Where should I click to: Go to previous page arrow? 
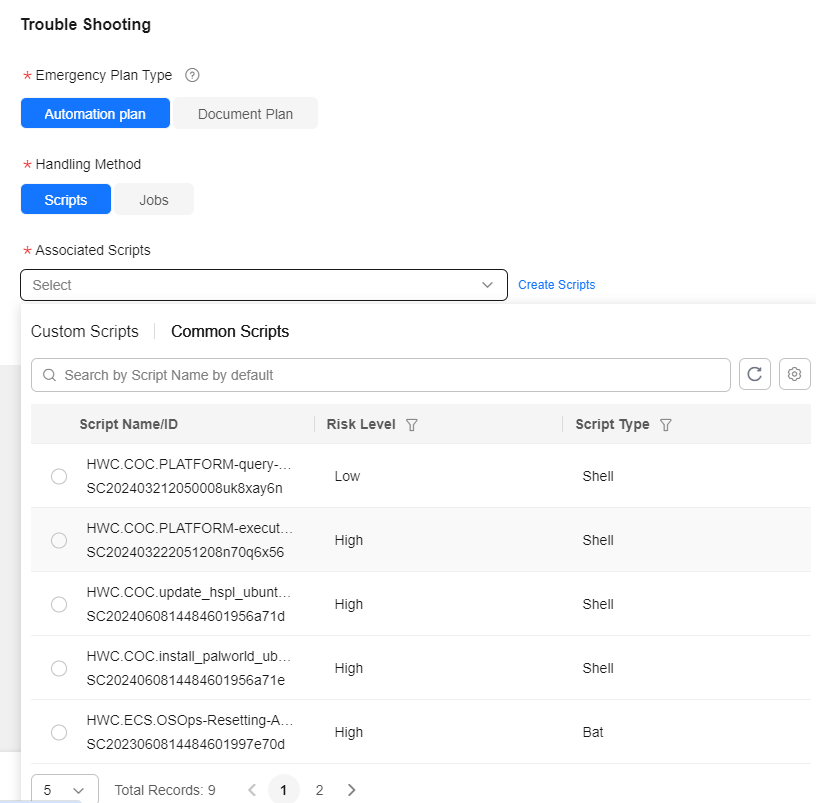(x=252, y=790)
